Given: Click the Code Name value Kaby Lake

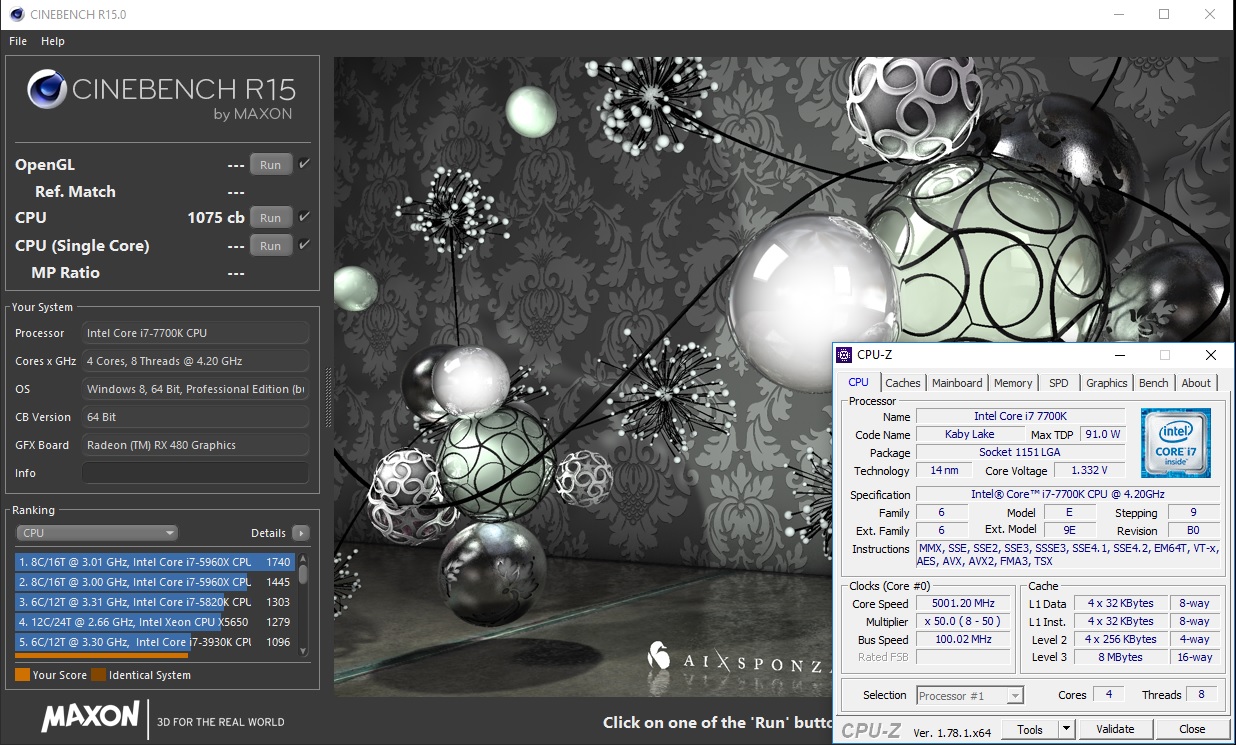Looking at the screenshot, I should [x=970, y=435].
